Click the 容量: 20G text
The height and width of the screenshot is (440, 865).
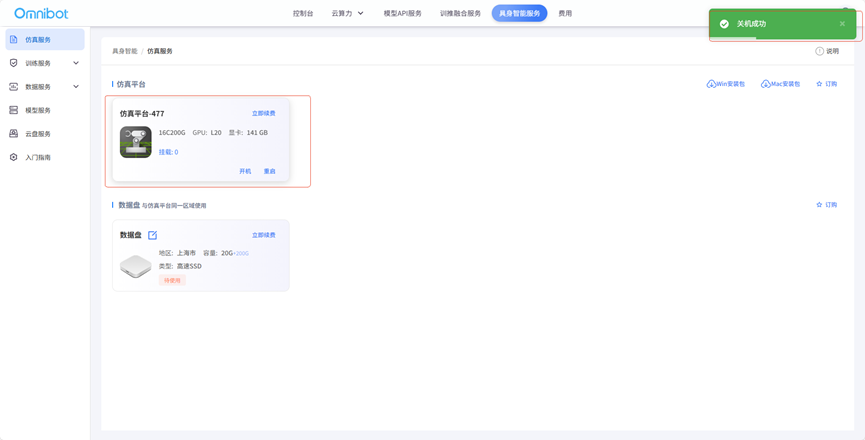click(x=218, y=253)
